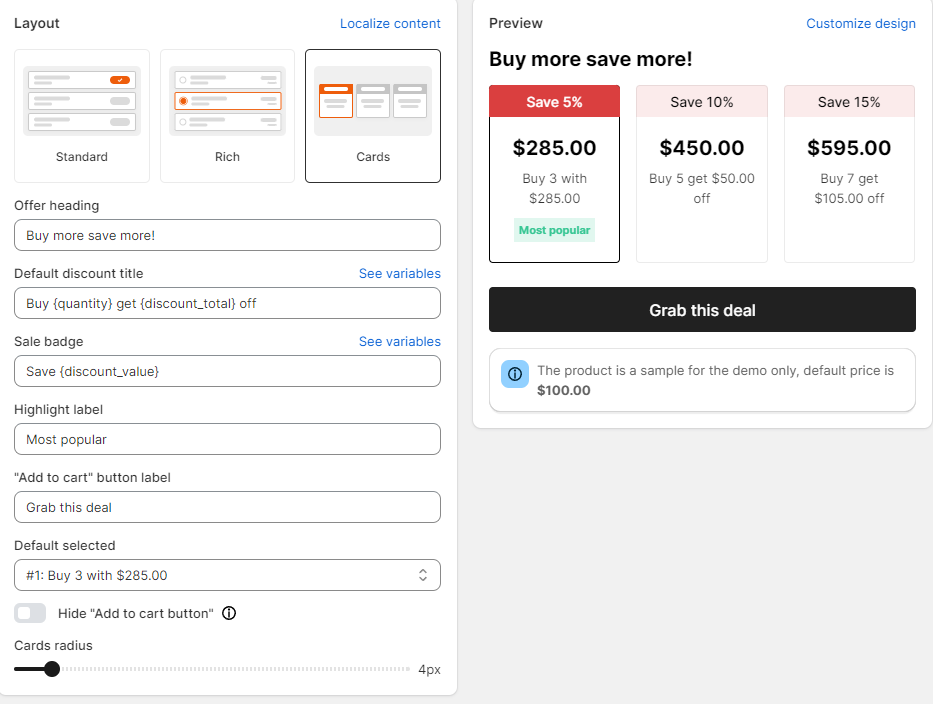The image size is (933, 704).
Task: Show variables for Sale badge
Action: tap(400, 341)
